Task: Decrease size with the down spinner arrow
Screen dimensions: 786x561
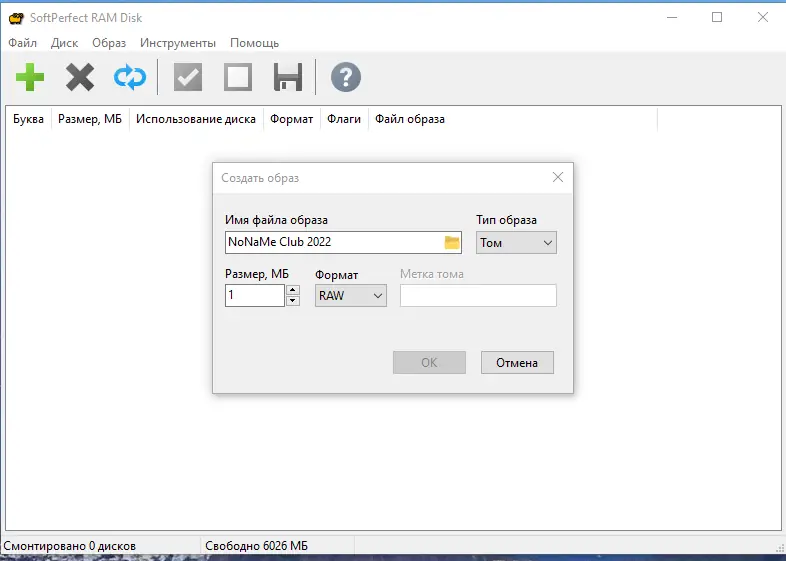Action: pos(293,301)
